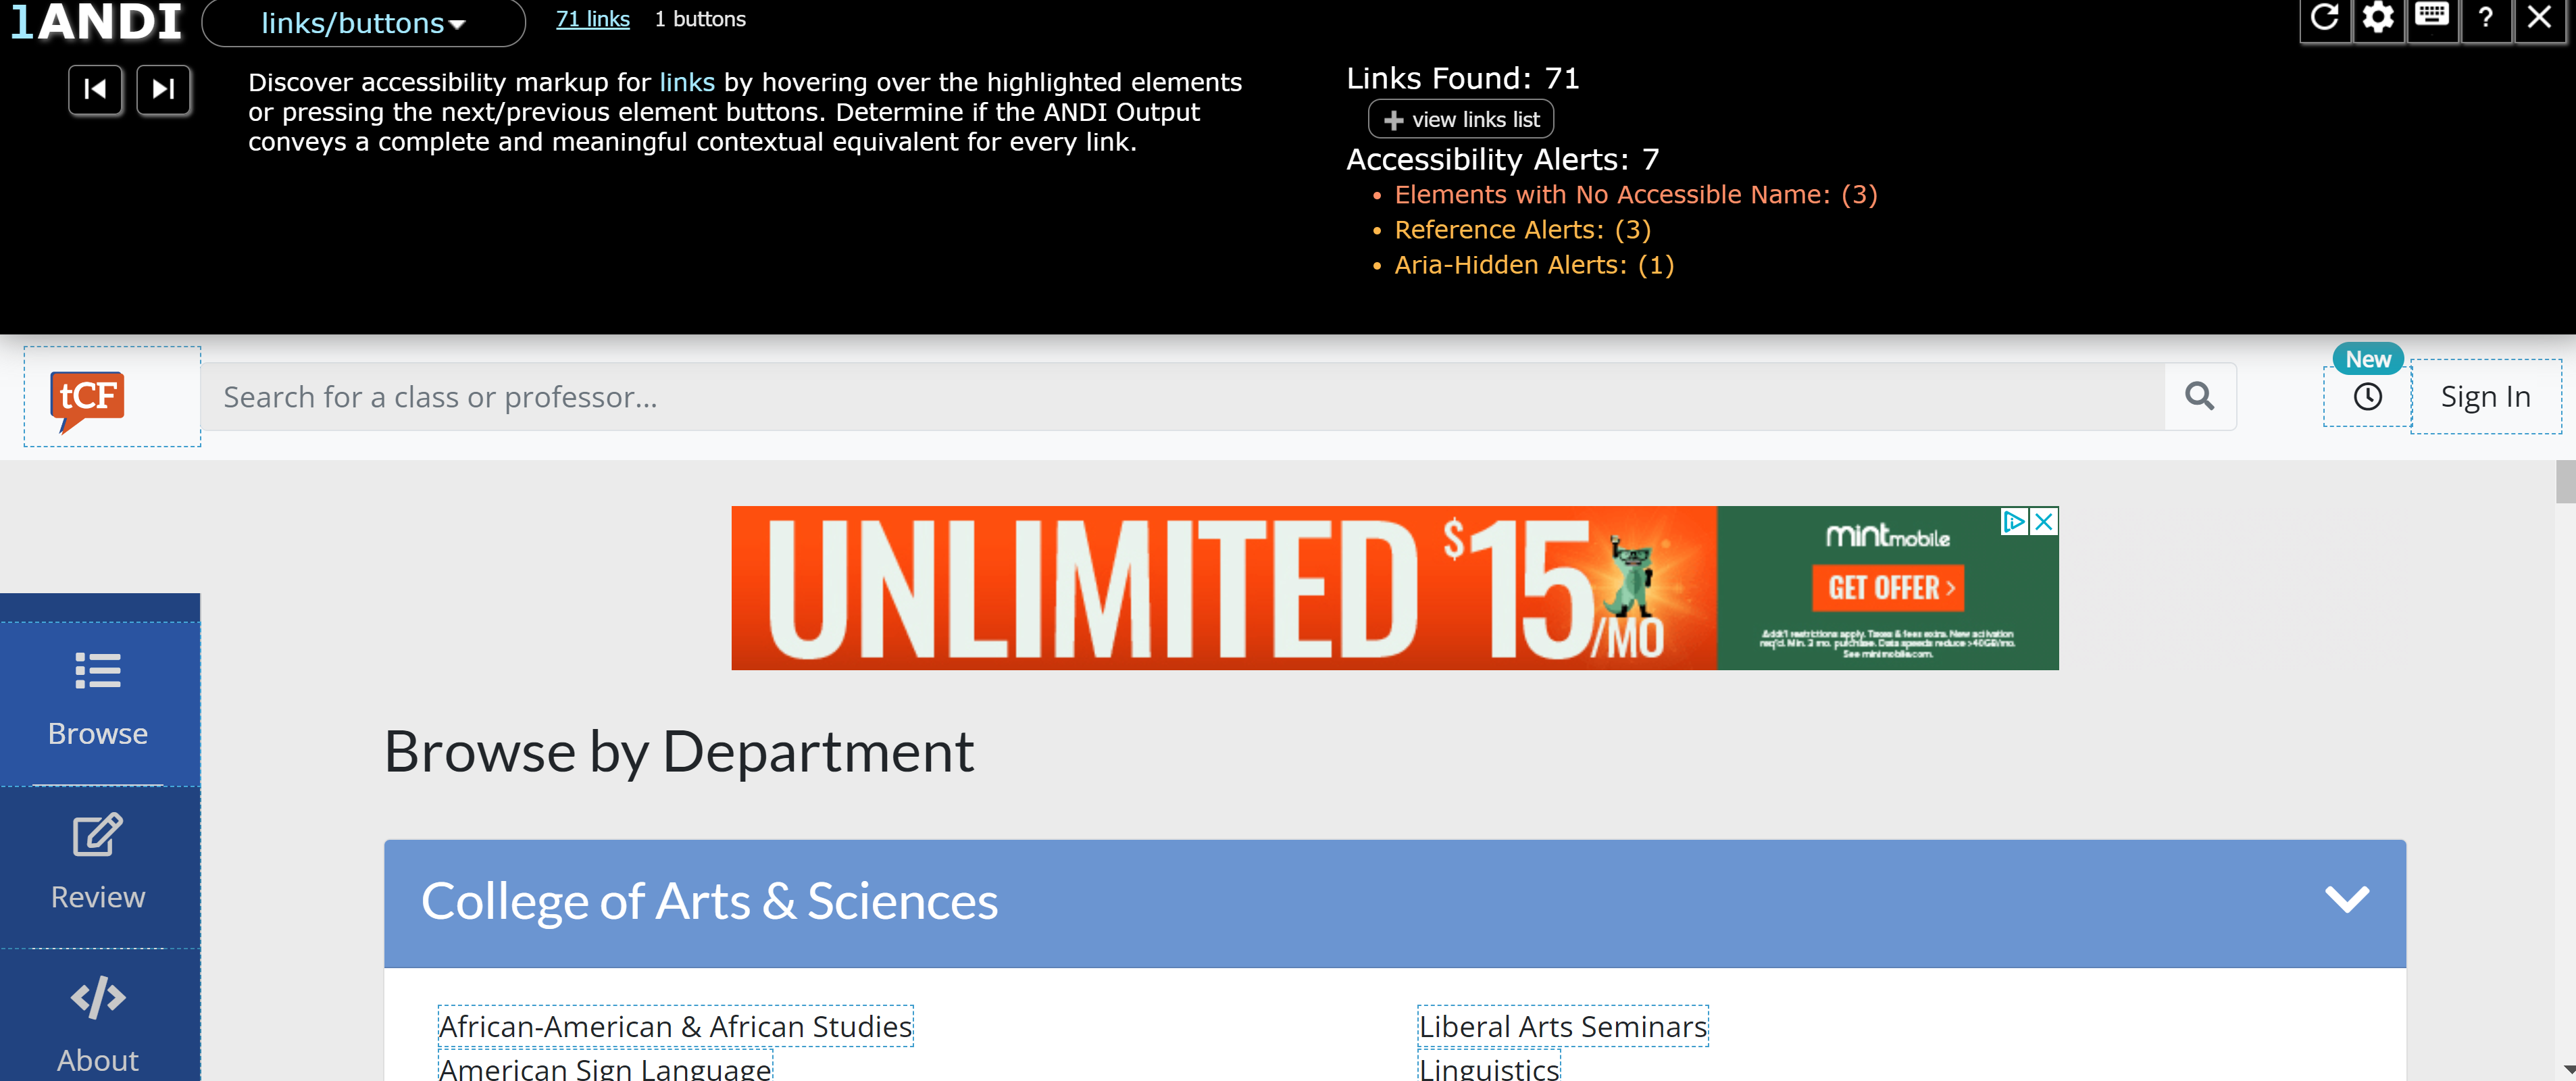
Task: Open African-American & African Studies link
Action: click(x=675, y=1026)
